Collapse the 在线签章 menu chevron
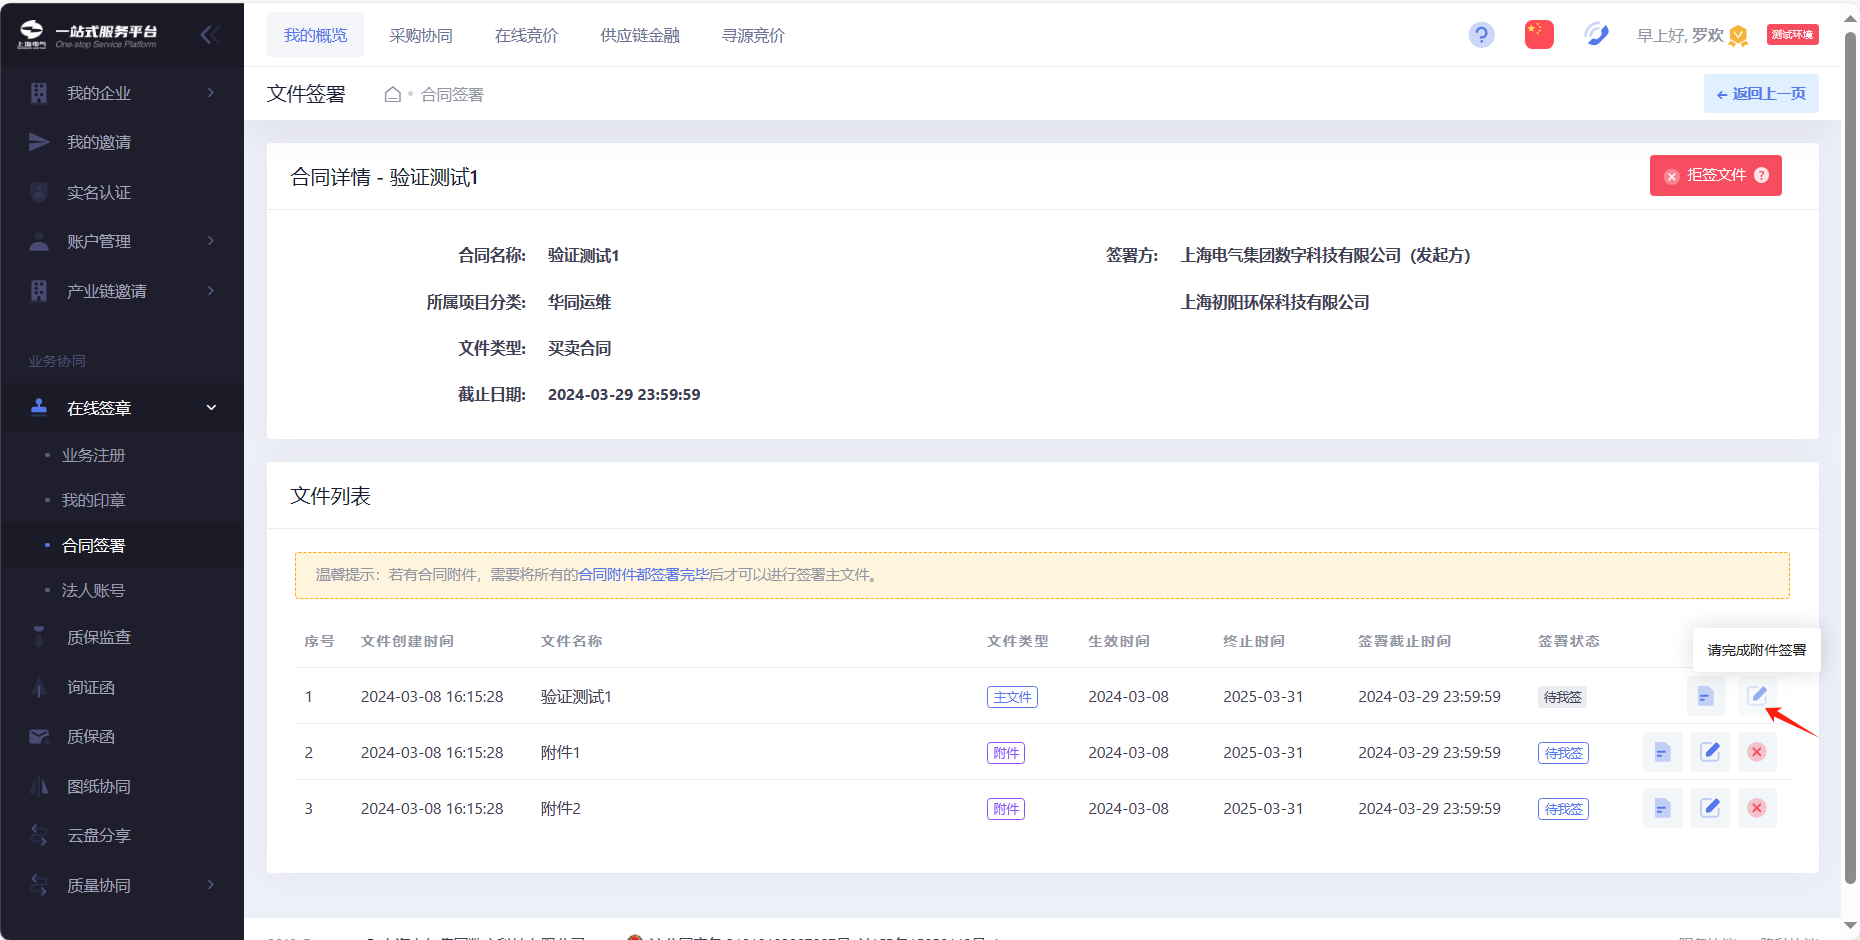Image resolution: width=1860 pixels, height=940 pixels. point(211,408)
